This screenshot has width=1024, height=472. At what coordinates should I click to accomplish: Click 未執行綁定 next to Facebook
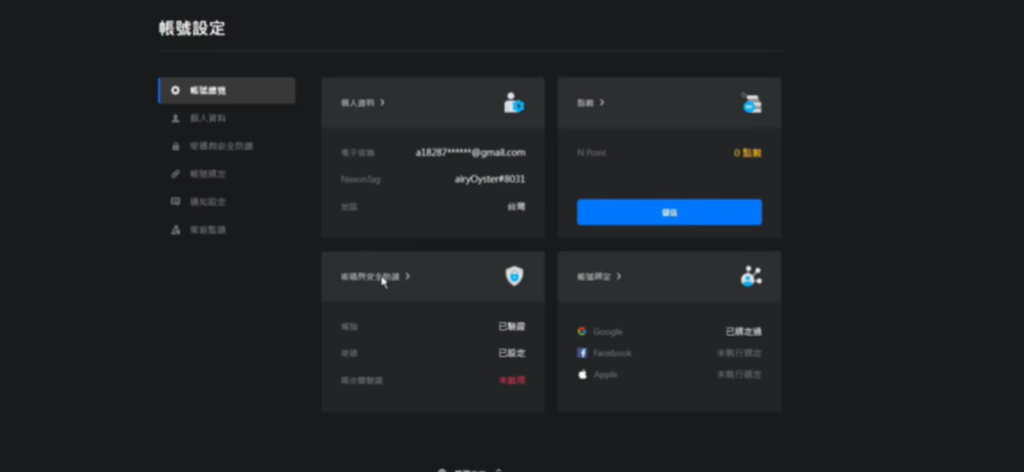(x=738, y=353)
